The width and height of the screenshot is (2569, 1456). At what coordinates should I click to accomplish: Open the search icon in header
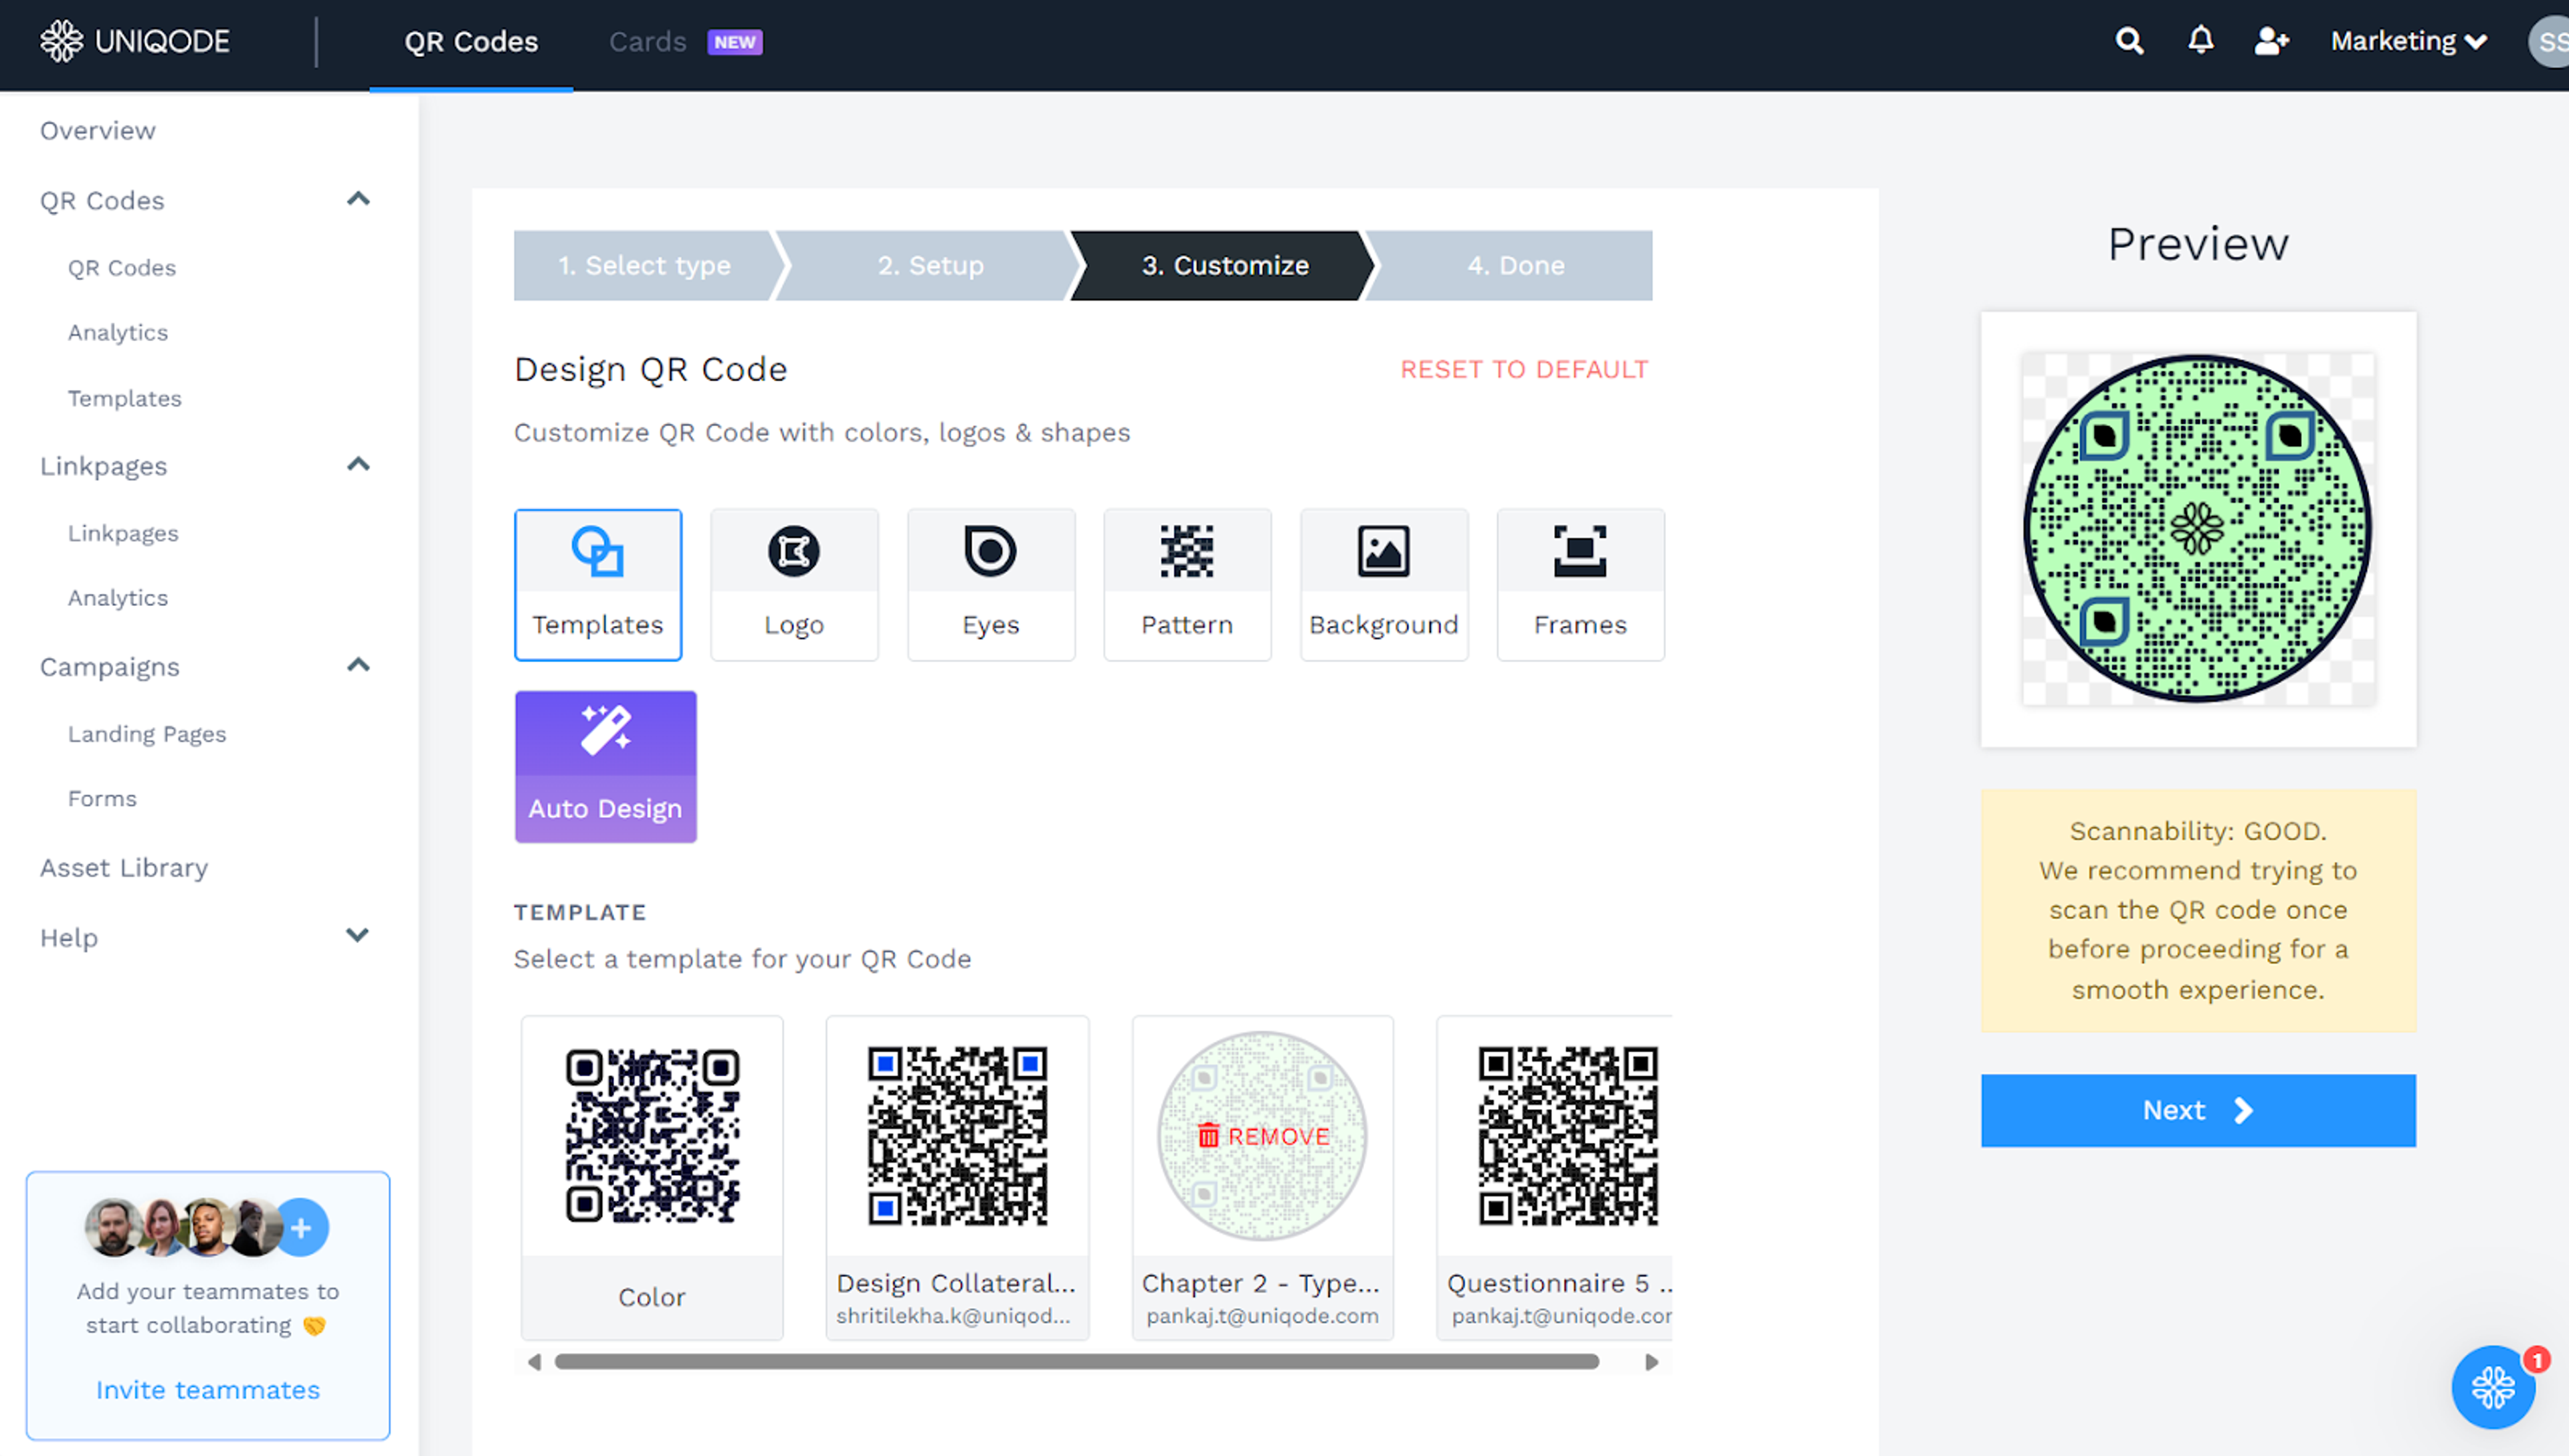[2129, 41]
